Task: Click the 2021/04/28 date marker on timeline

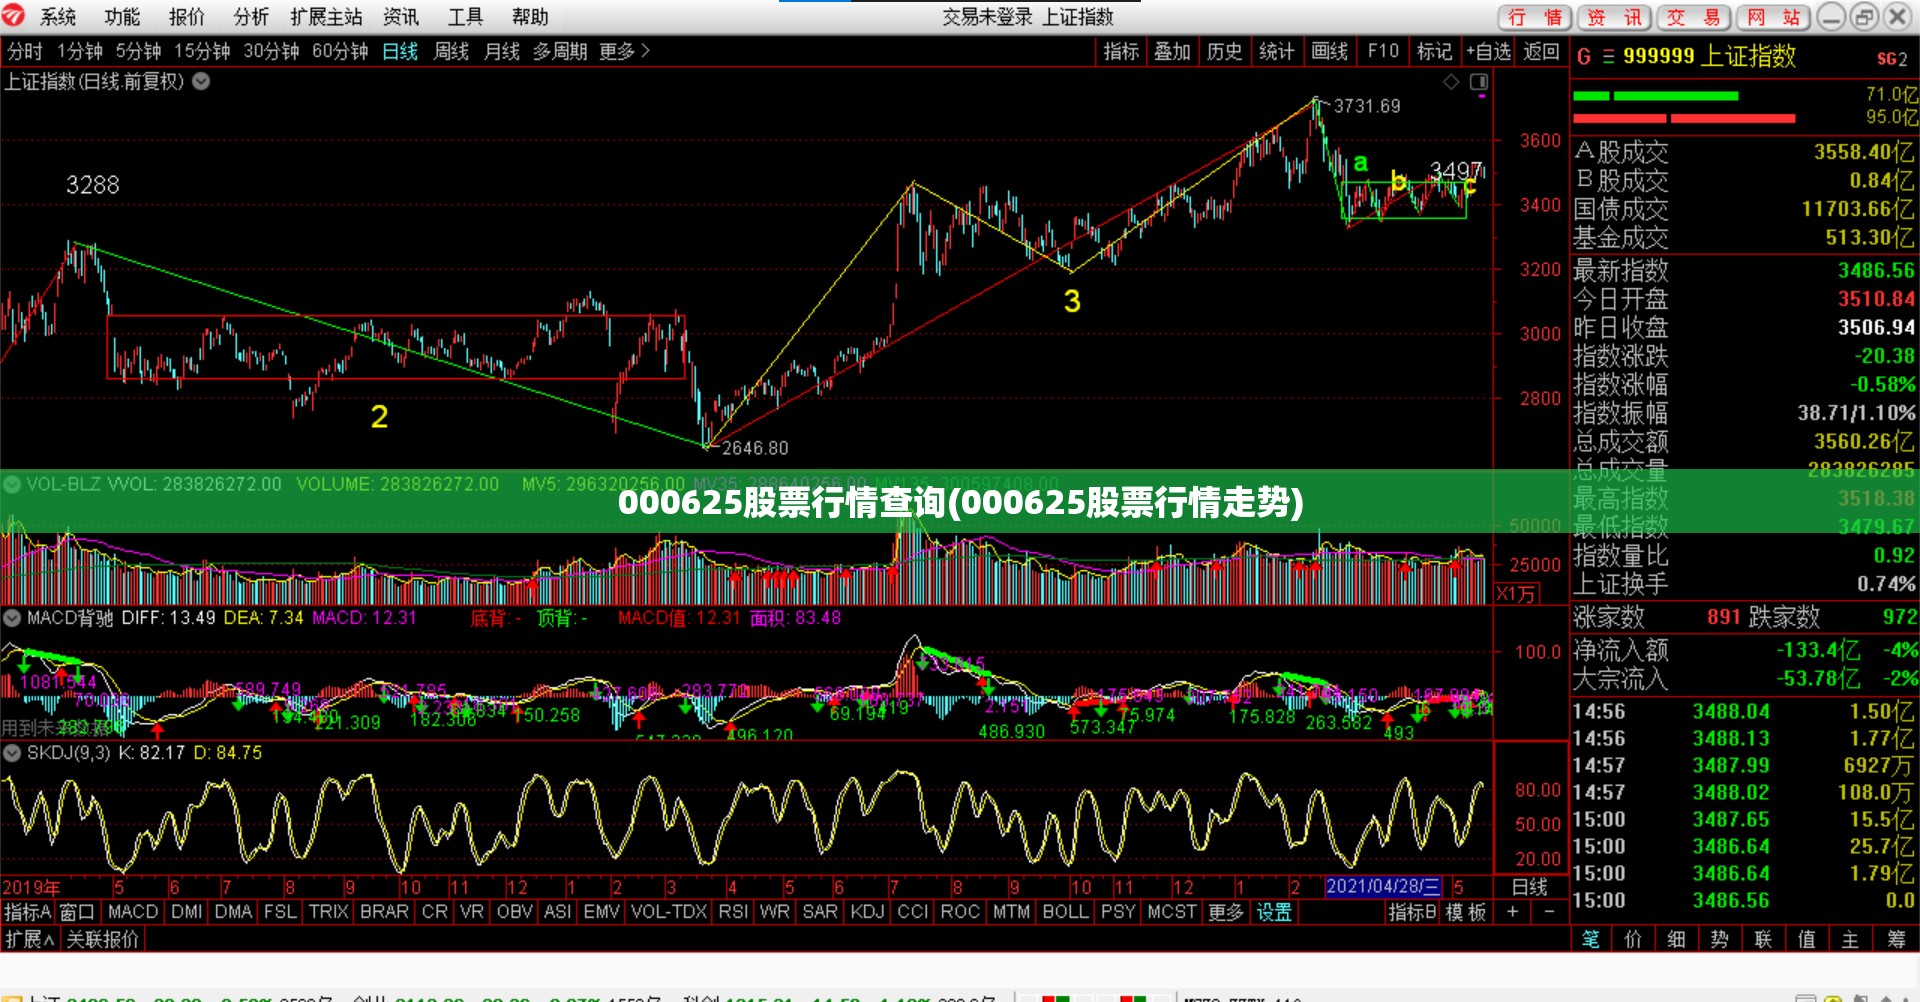Action: [1383, 887]
